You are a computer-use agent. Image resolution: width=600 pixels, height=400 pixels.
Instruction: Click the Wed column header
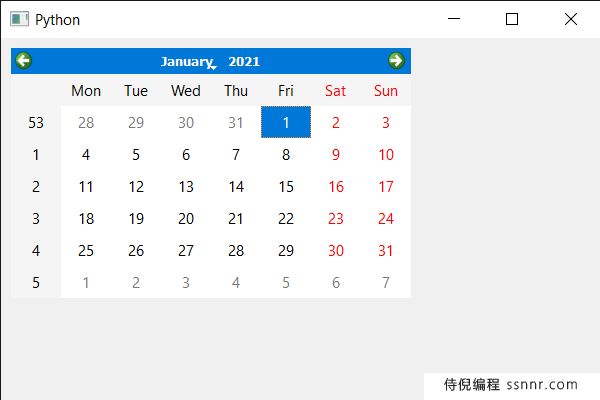[186, 91]
